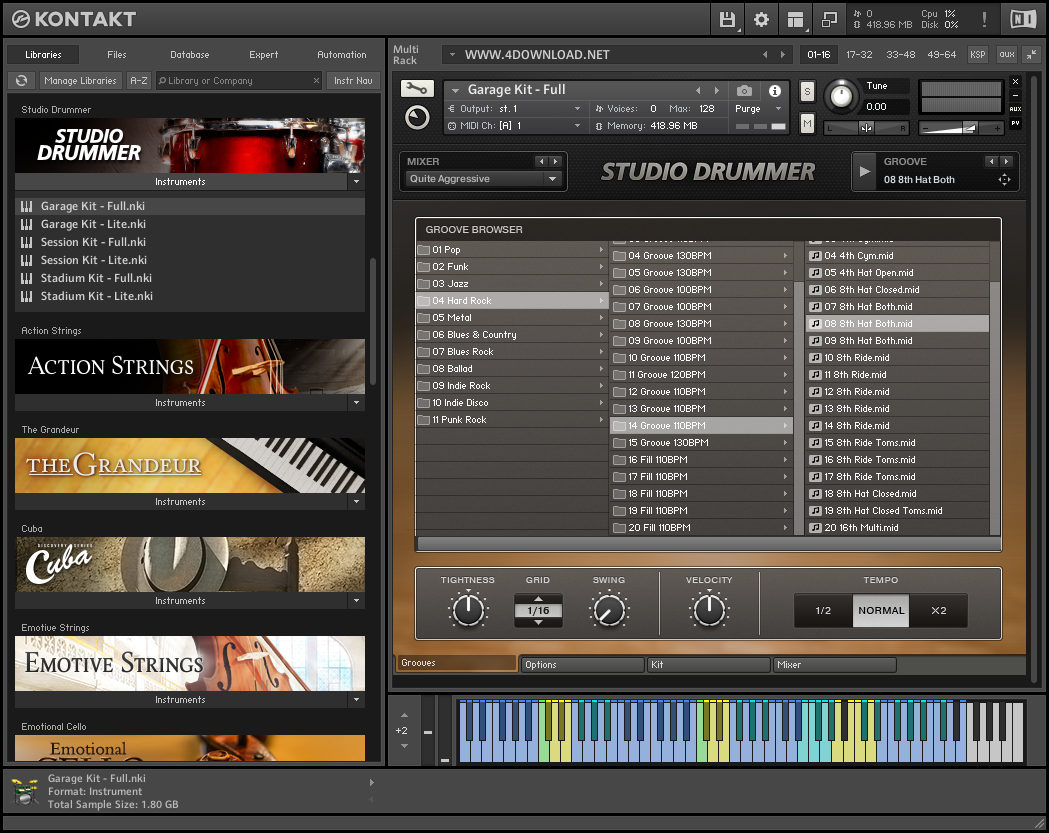Open the Options tab of Studio Drummer
Screen dimensions: 1049x833
pyautogui.click(x=582, y=664)
